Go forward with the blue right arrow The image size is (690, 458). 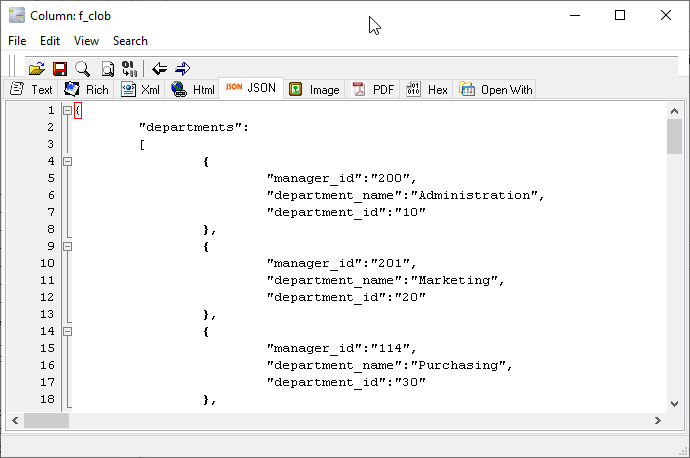click(x=182, y=68)
